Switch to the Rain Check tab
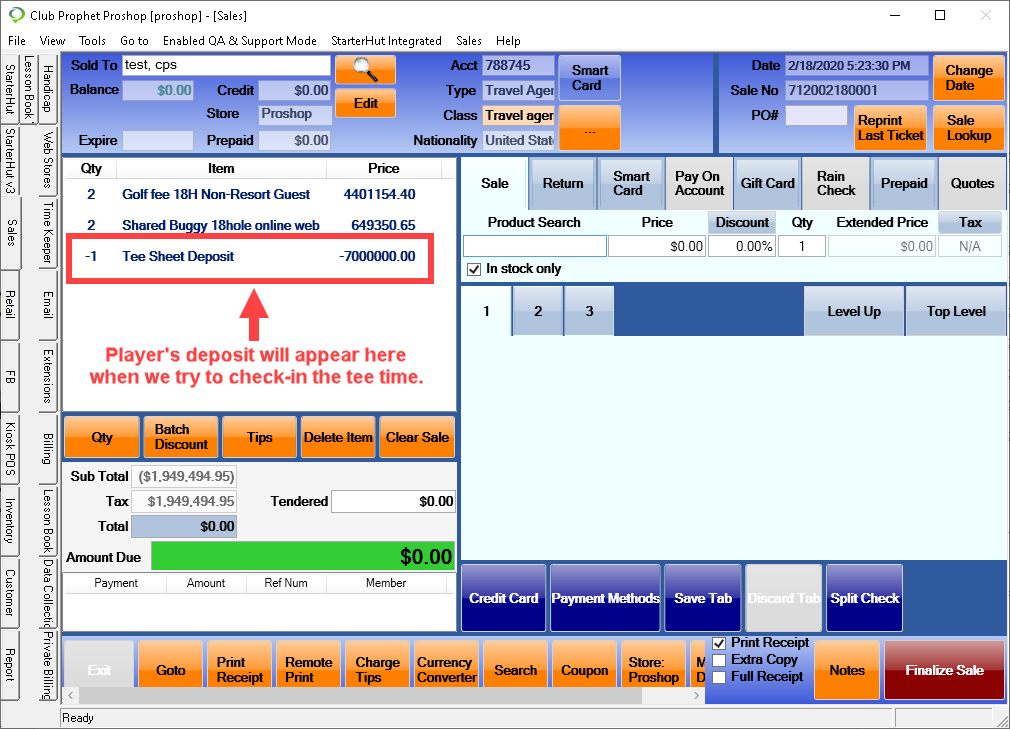This screenshot has width=1010, height=729. [836, 184]
